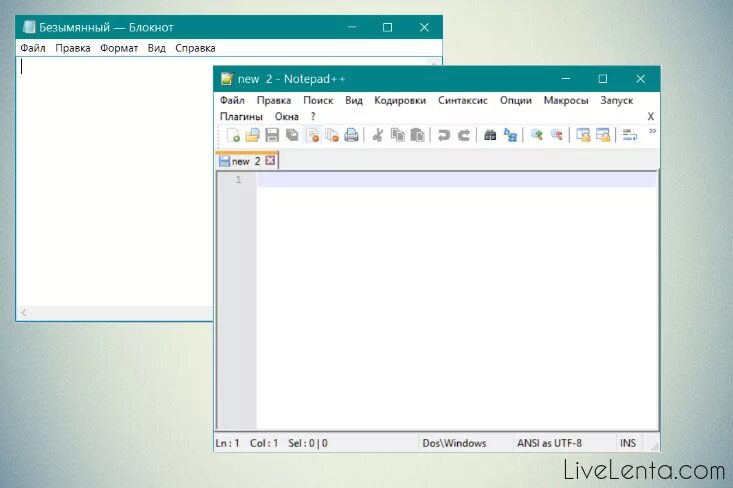Viewport: 733px width, 488px height.
Task: Open the Синтаксис menu
Action: 463,100
